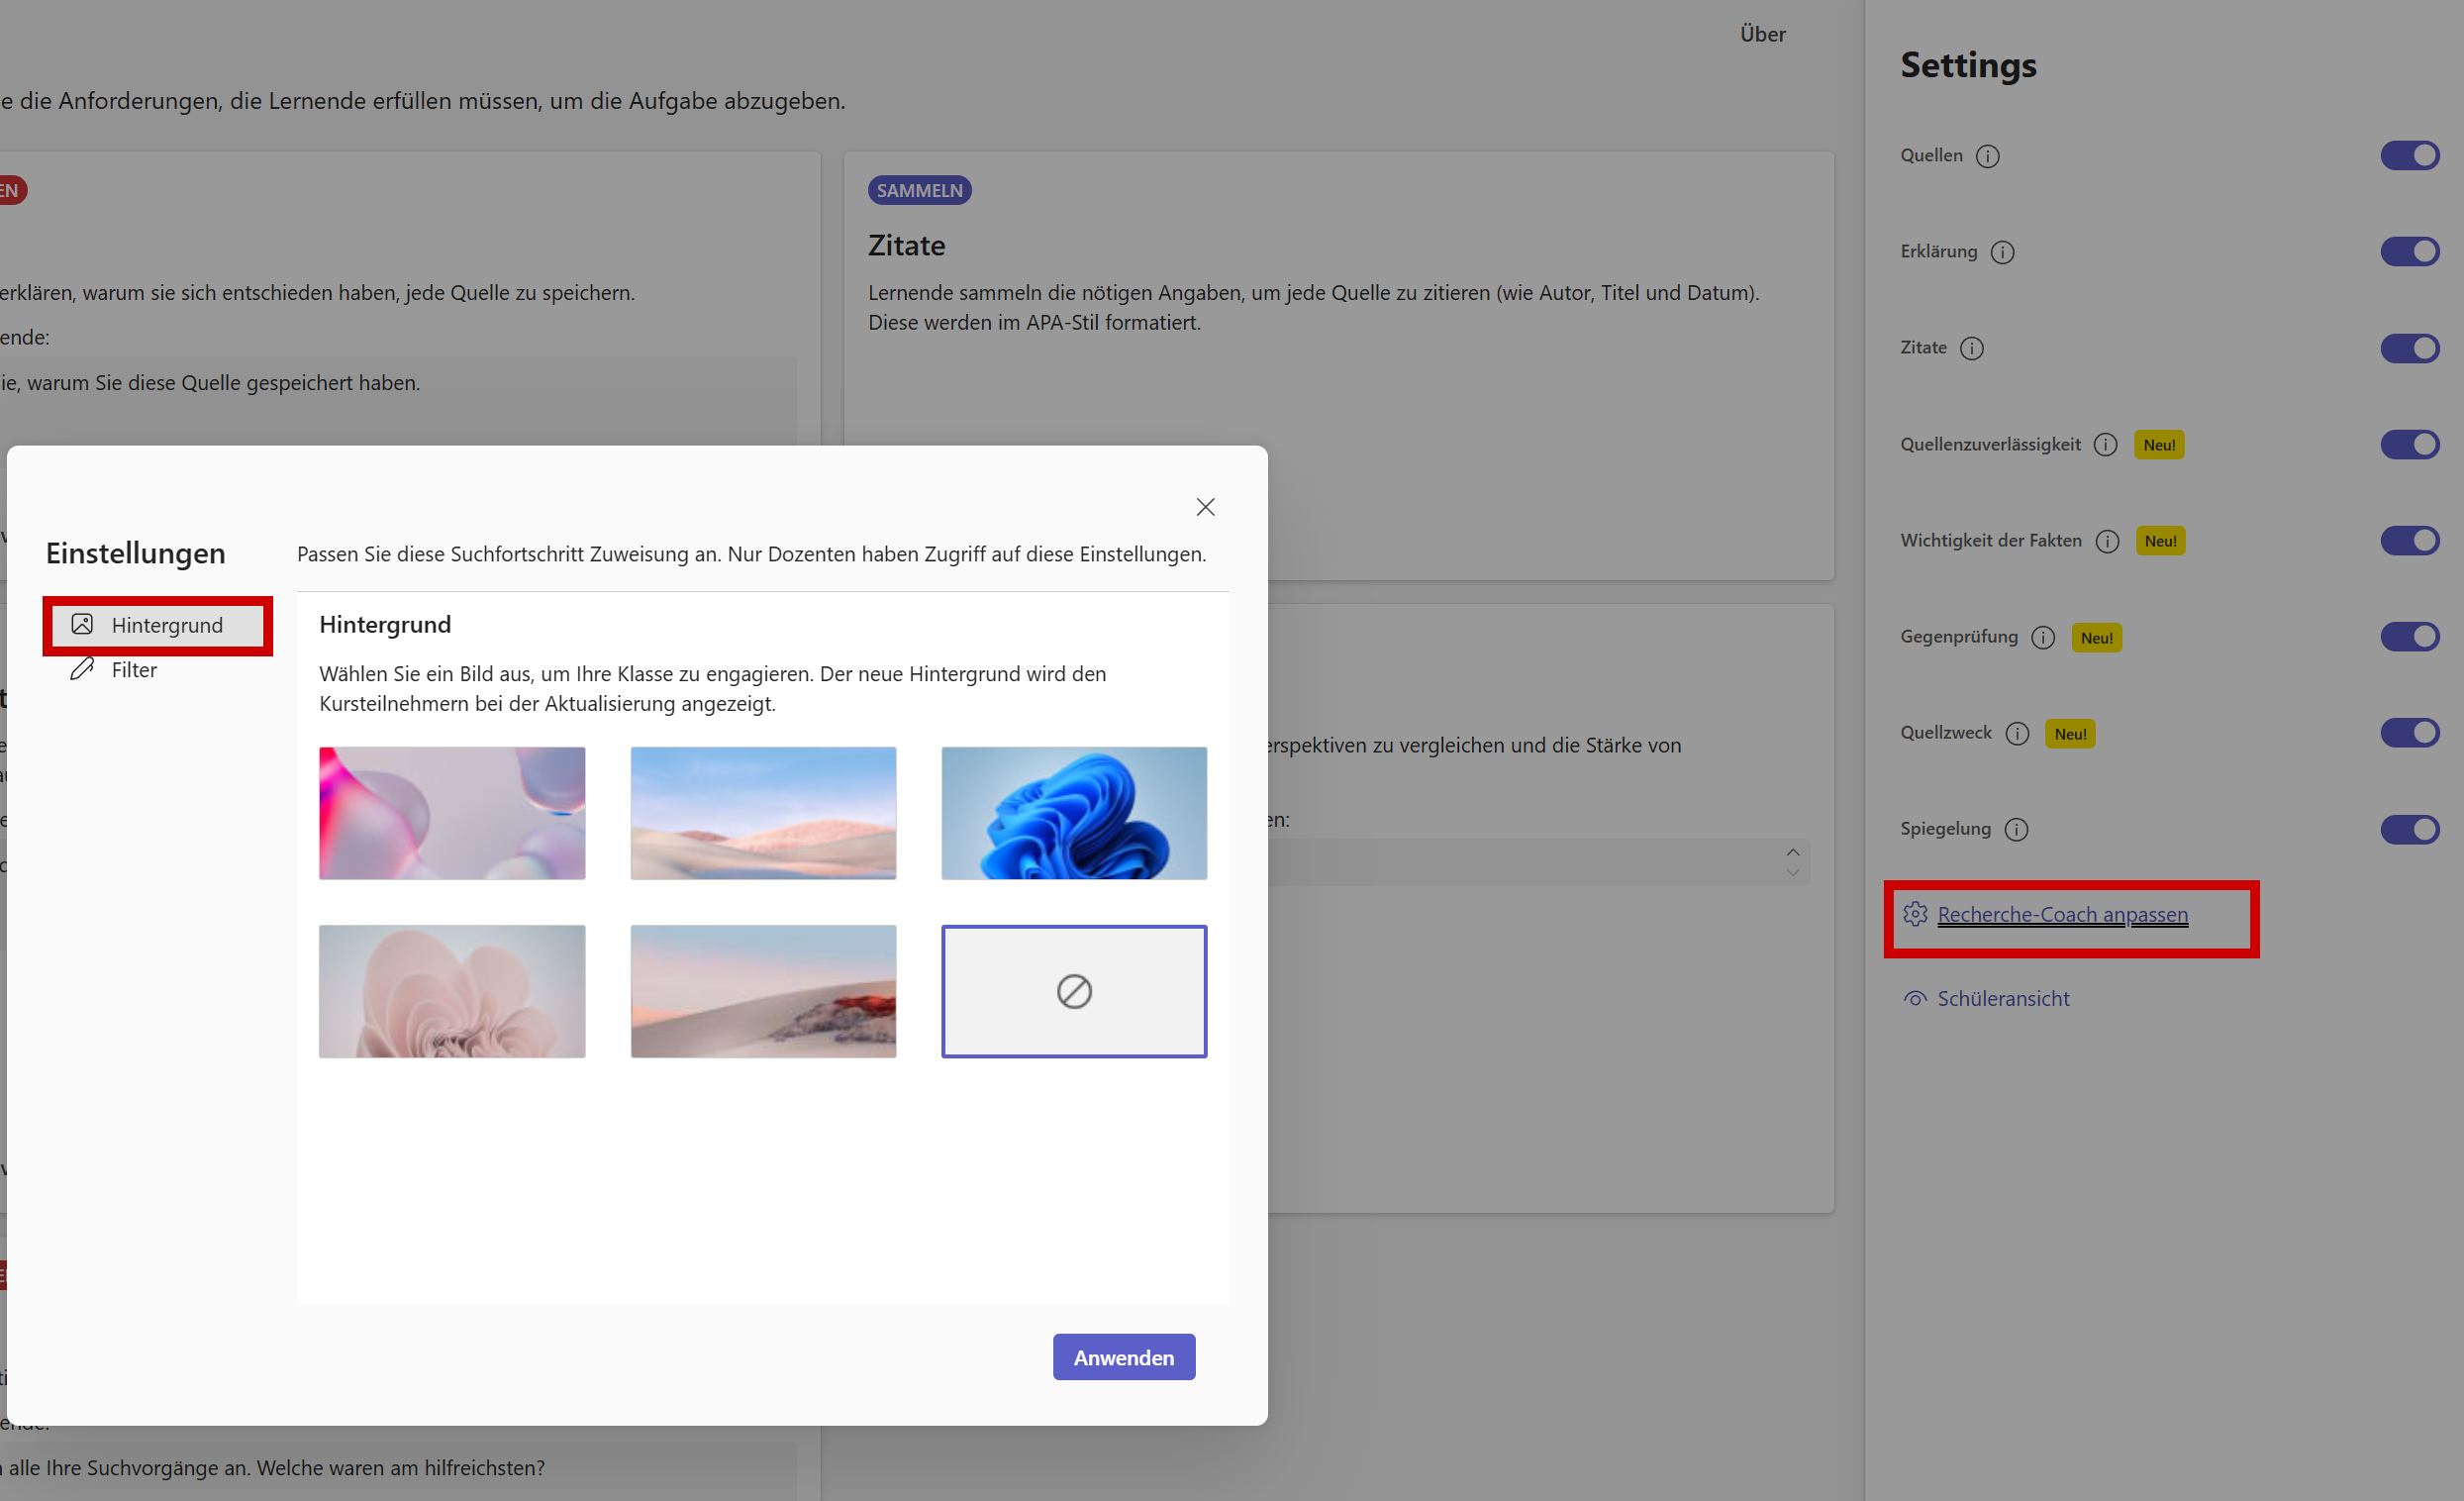Show info for Gegenprüfung
The height and width of the screenshot is (1501, 2464).
2043,637
